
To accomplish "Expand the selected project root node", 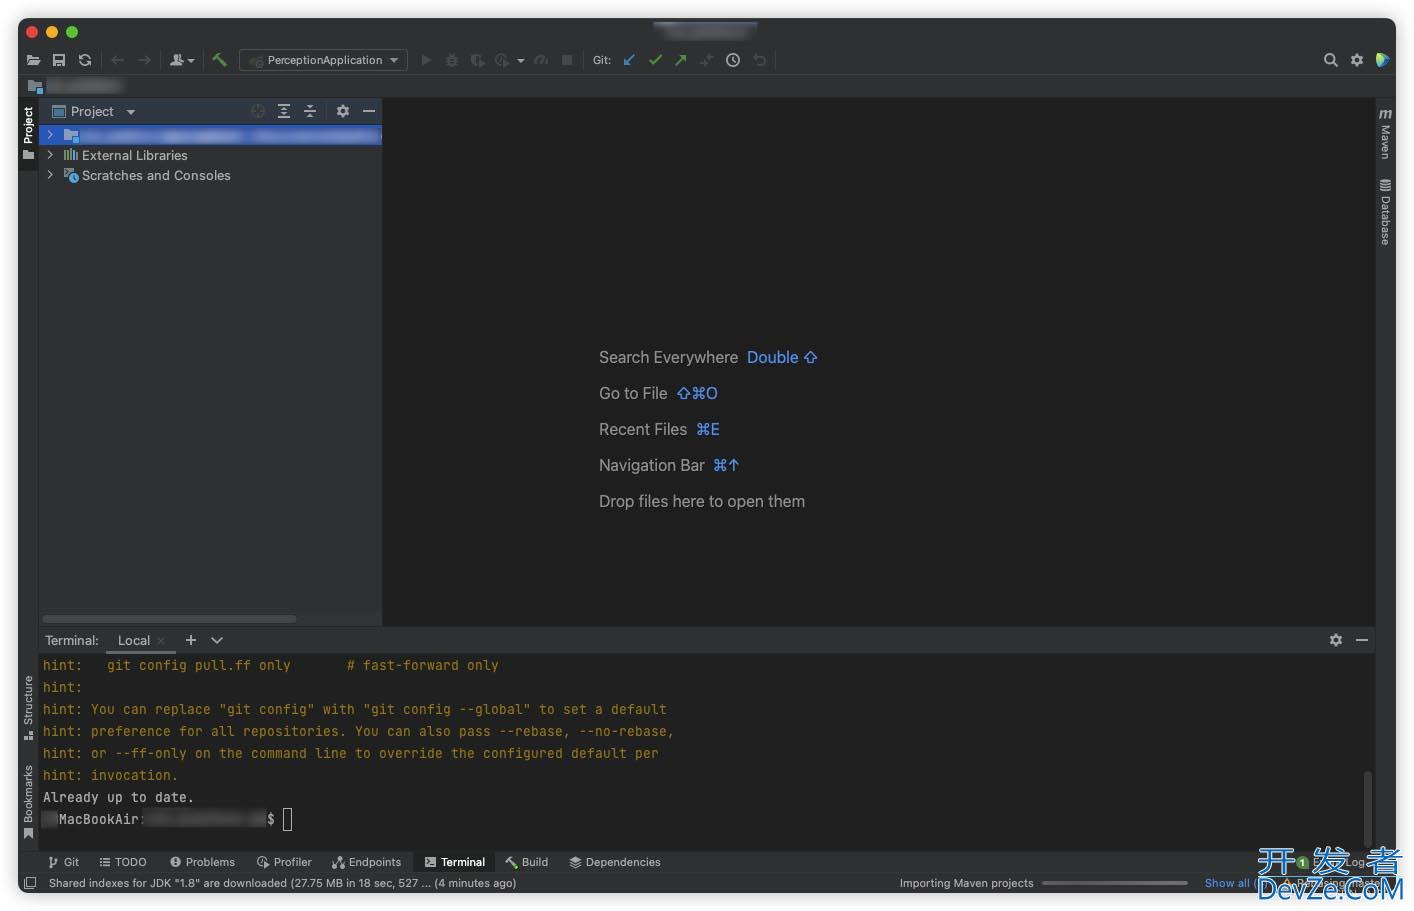I will (50, 134).
